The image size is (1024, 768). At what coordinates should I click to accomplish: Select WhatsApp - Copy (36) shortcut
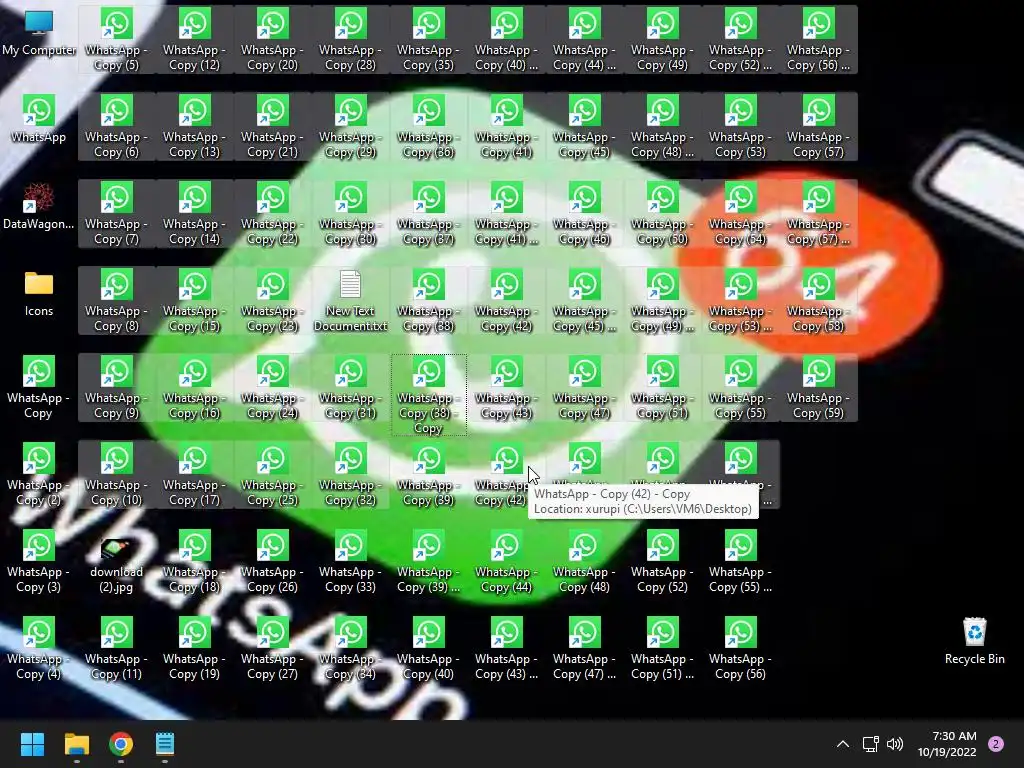click(428, 127)
